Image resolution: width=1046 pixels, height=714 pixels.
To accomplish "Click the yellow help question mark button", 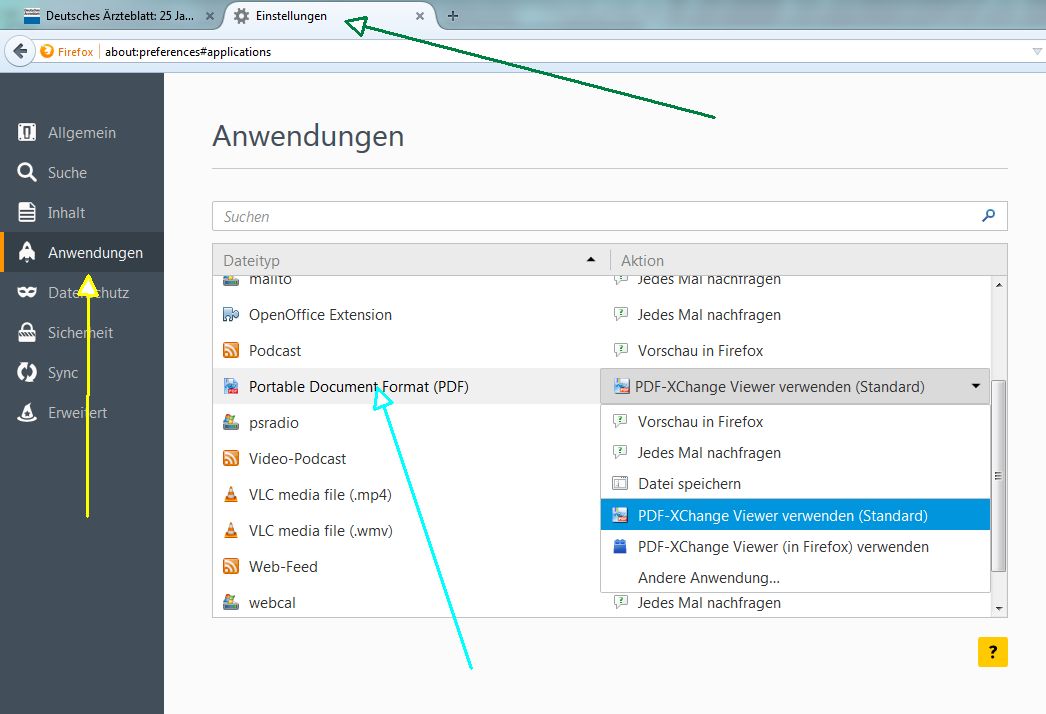I will point(993,652).
